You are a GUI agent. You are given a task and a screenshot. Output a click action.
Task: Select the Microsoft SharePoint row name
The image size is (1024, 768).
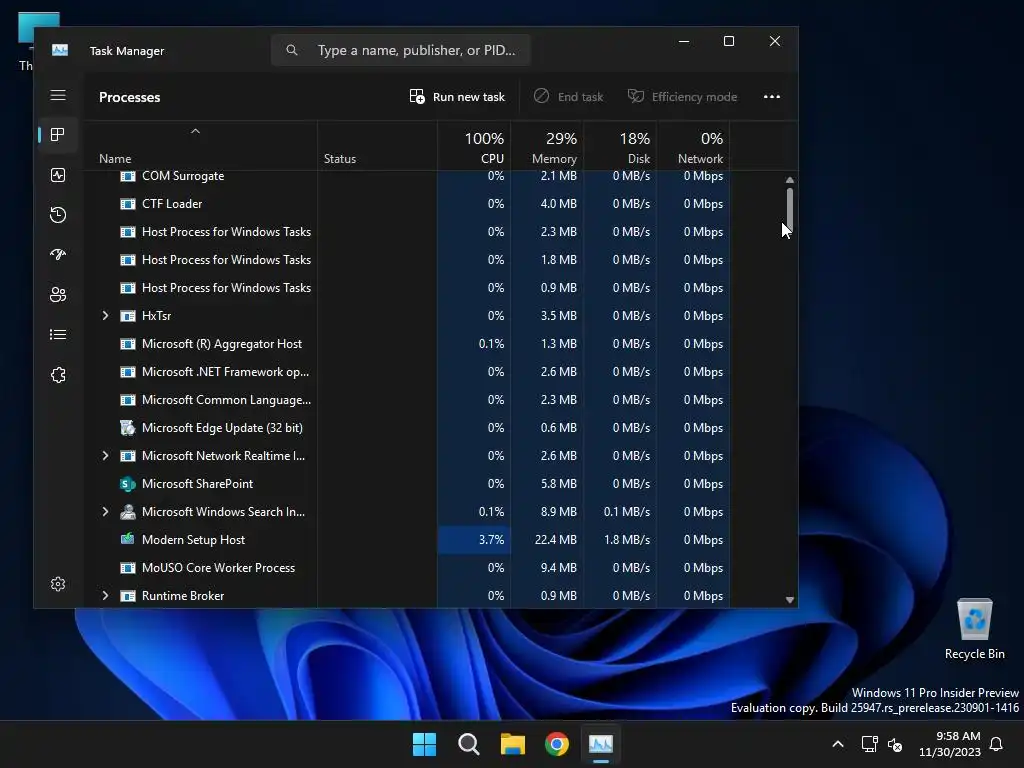(197, 484)
